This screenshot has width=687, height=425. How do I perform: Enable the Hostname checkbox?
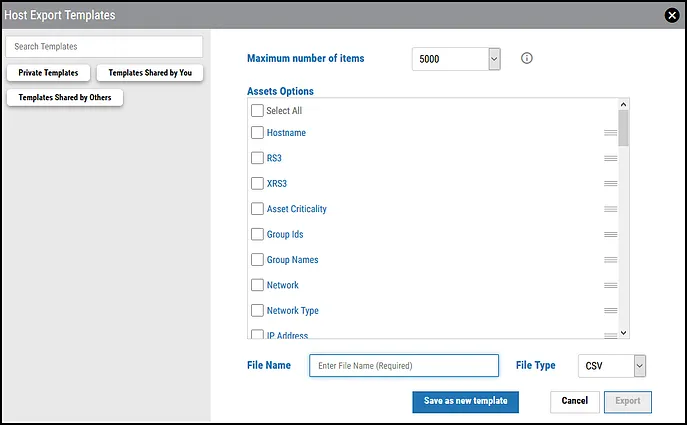click(257, 132)
